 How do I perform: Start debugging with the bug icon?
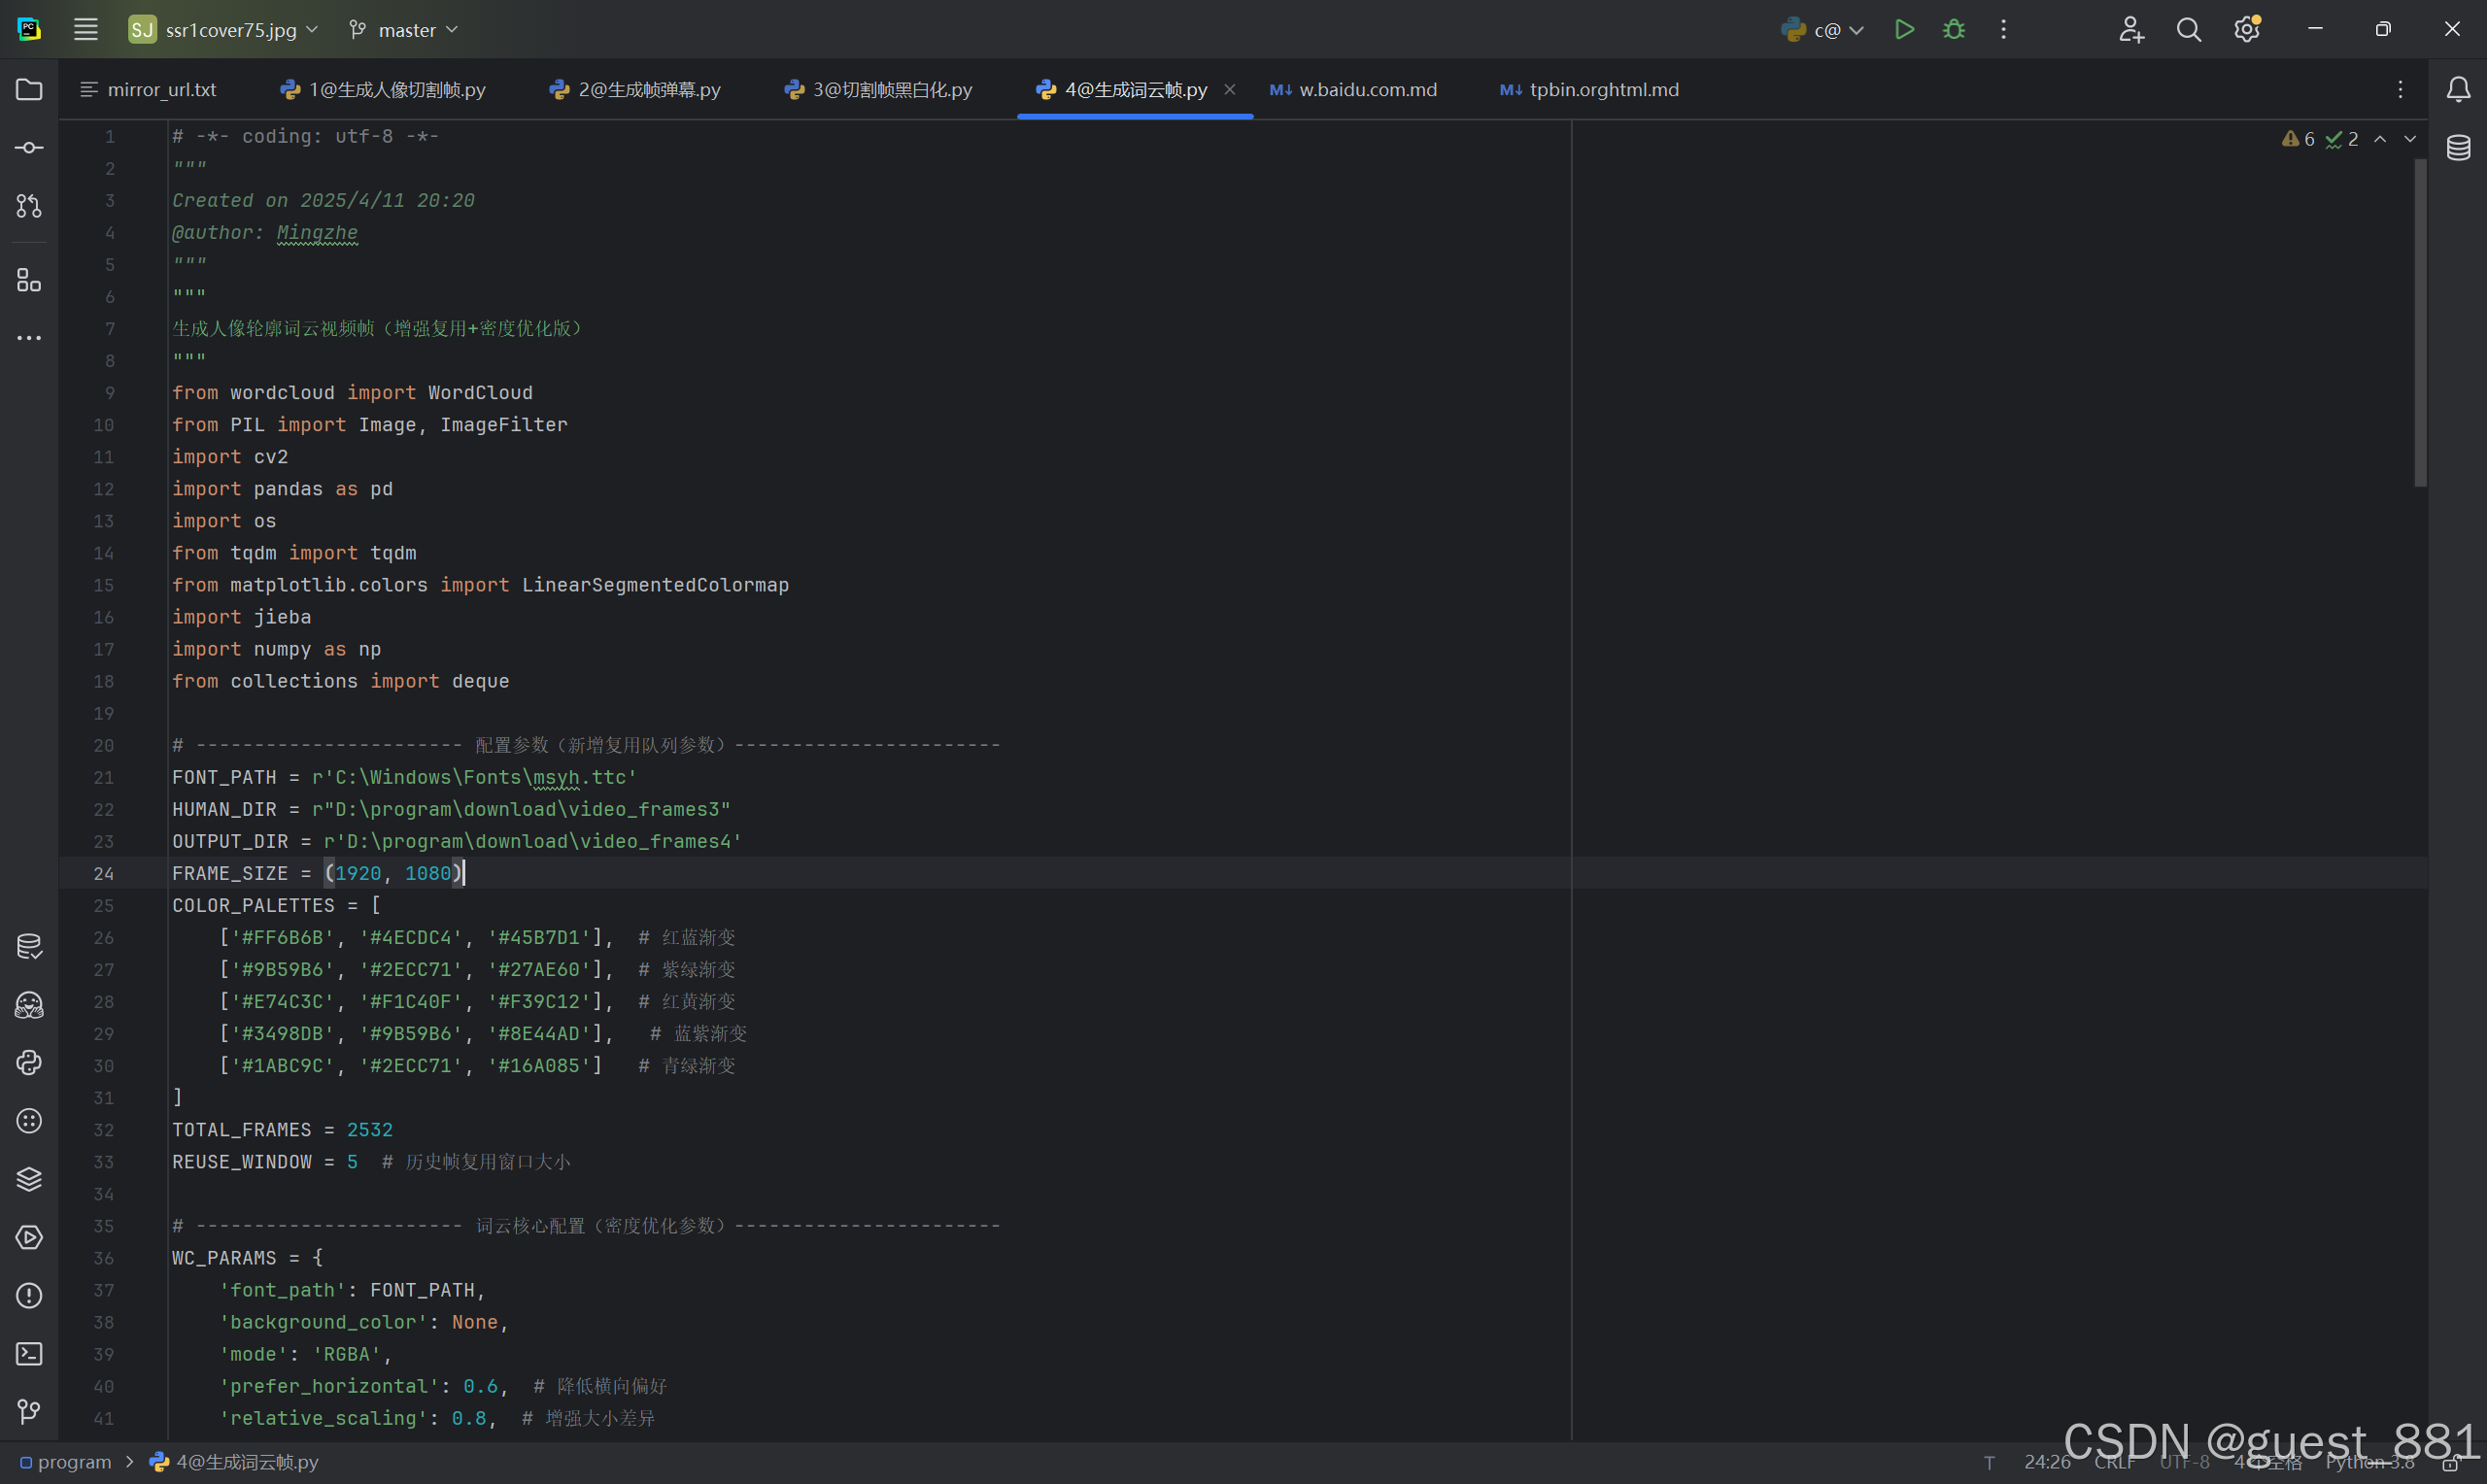point(1953,30)
